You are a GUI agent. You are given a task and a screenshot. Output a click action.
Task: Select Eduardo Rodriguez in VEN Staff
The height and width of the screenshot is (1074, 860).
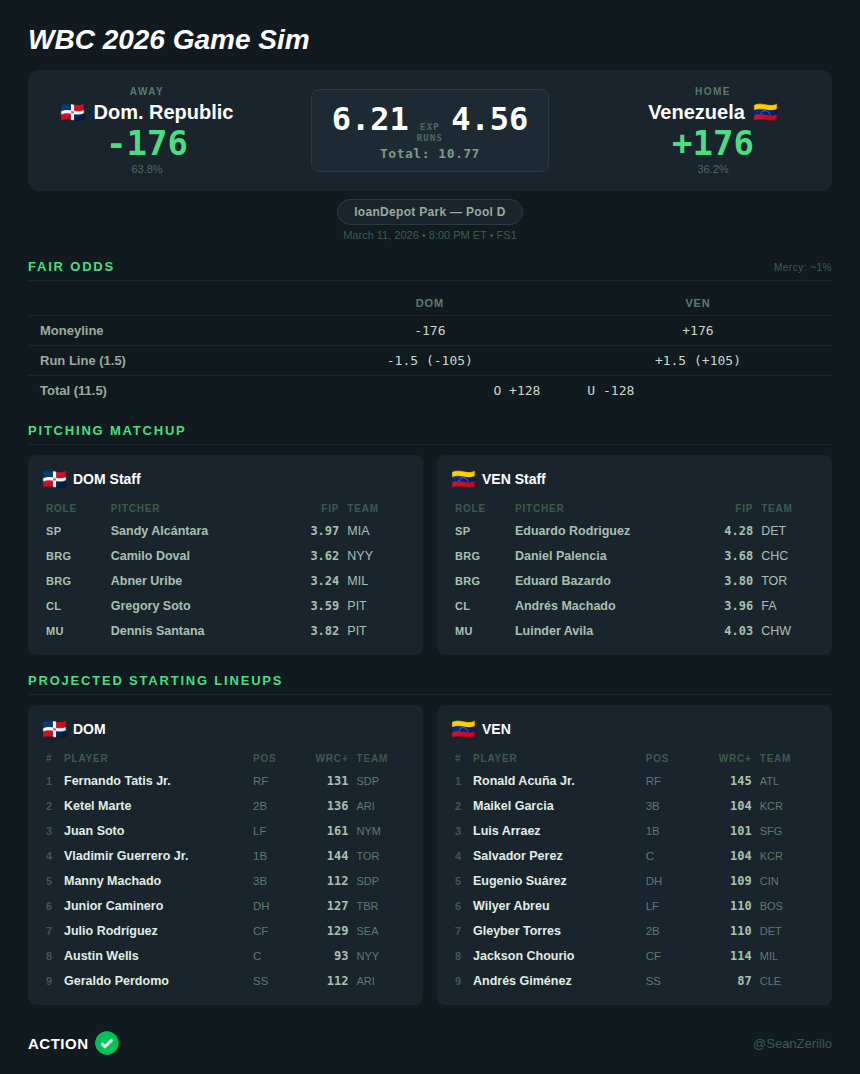click(572, 531)
